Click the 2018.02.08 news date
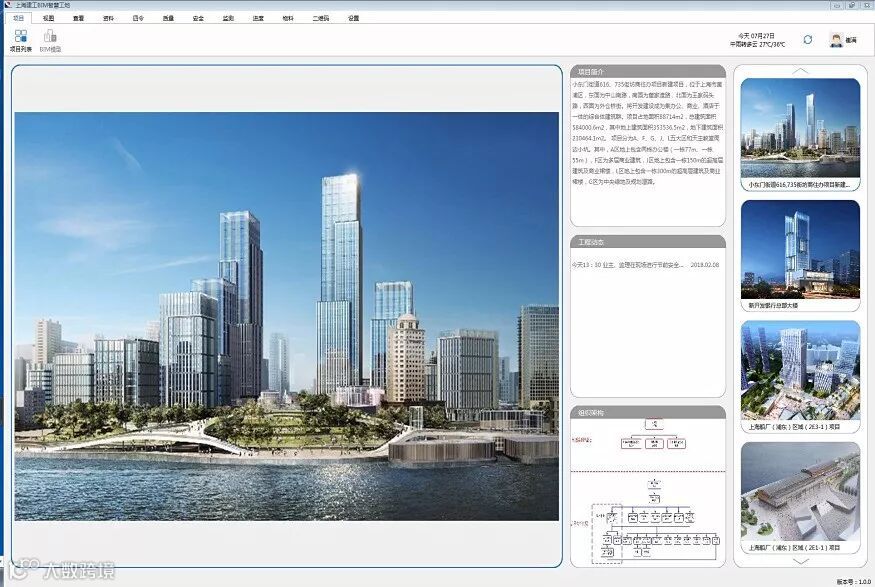The height and width of the screenshot is (587, 875). pos(705,265)
